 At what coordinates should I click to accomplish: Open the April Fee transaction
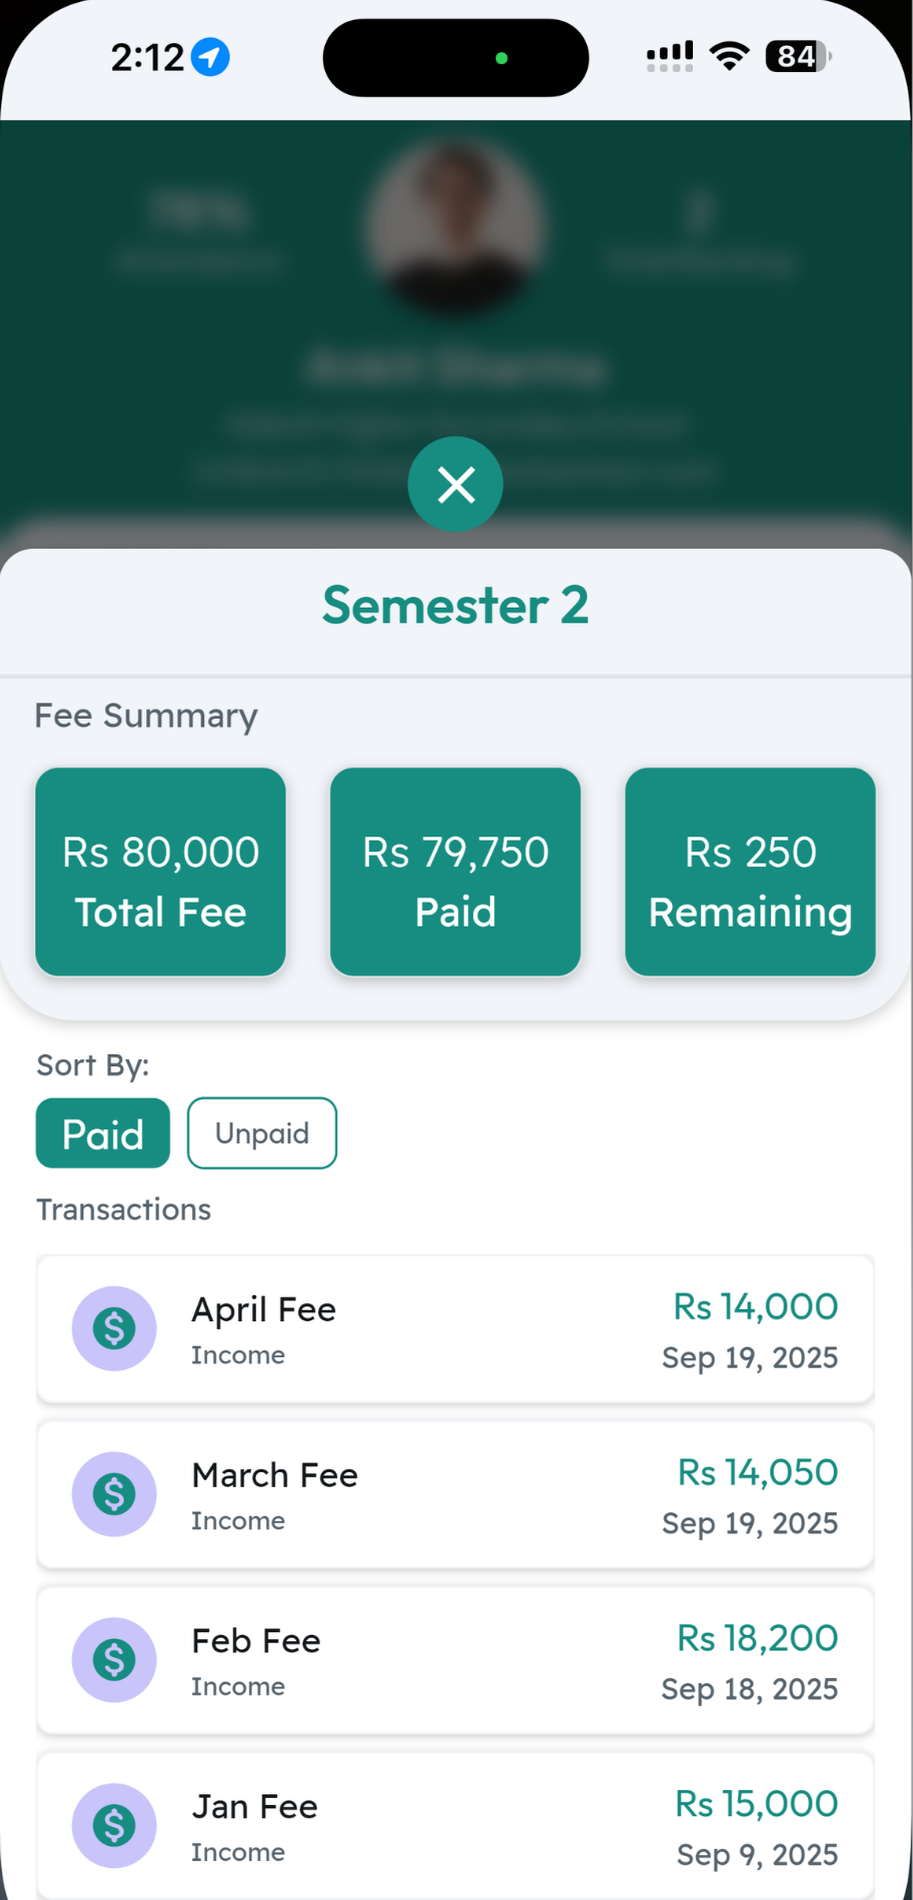point(456,1329)
